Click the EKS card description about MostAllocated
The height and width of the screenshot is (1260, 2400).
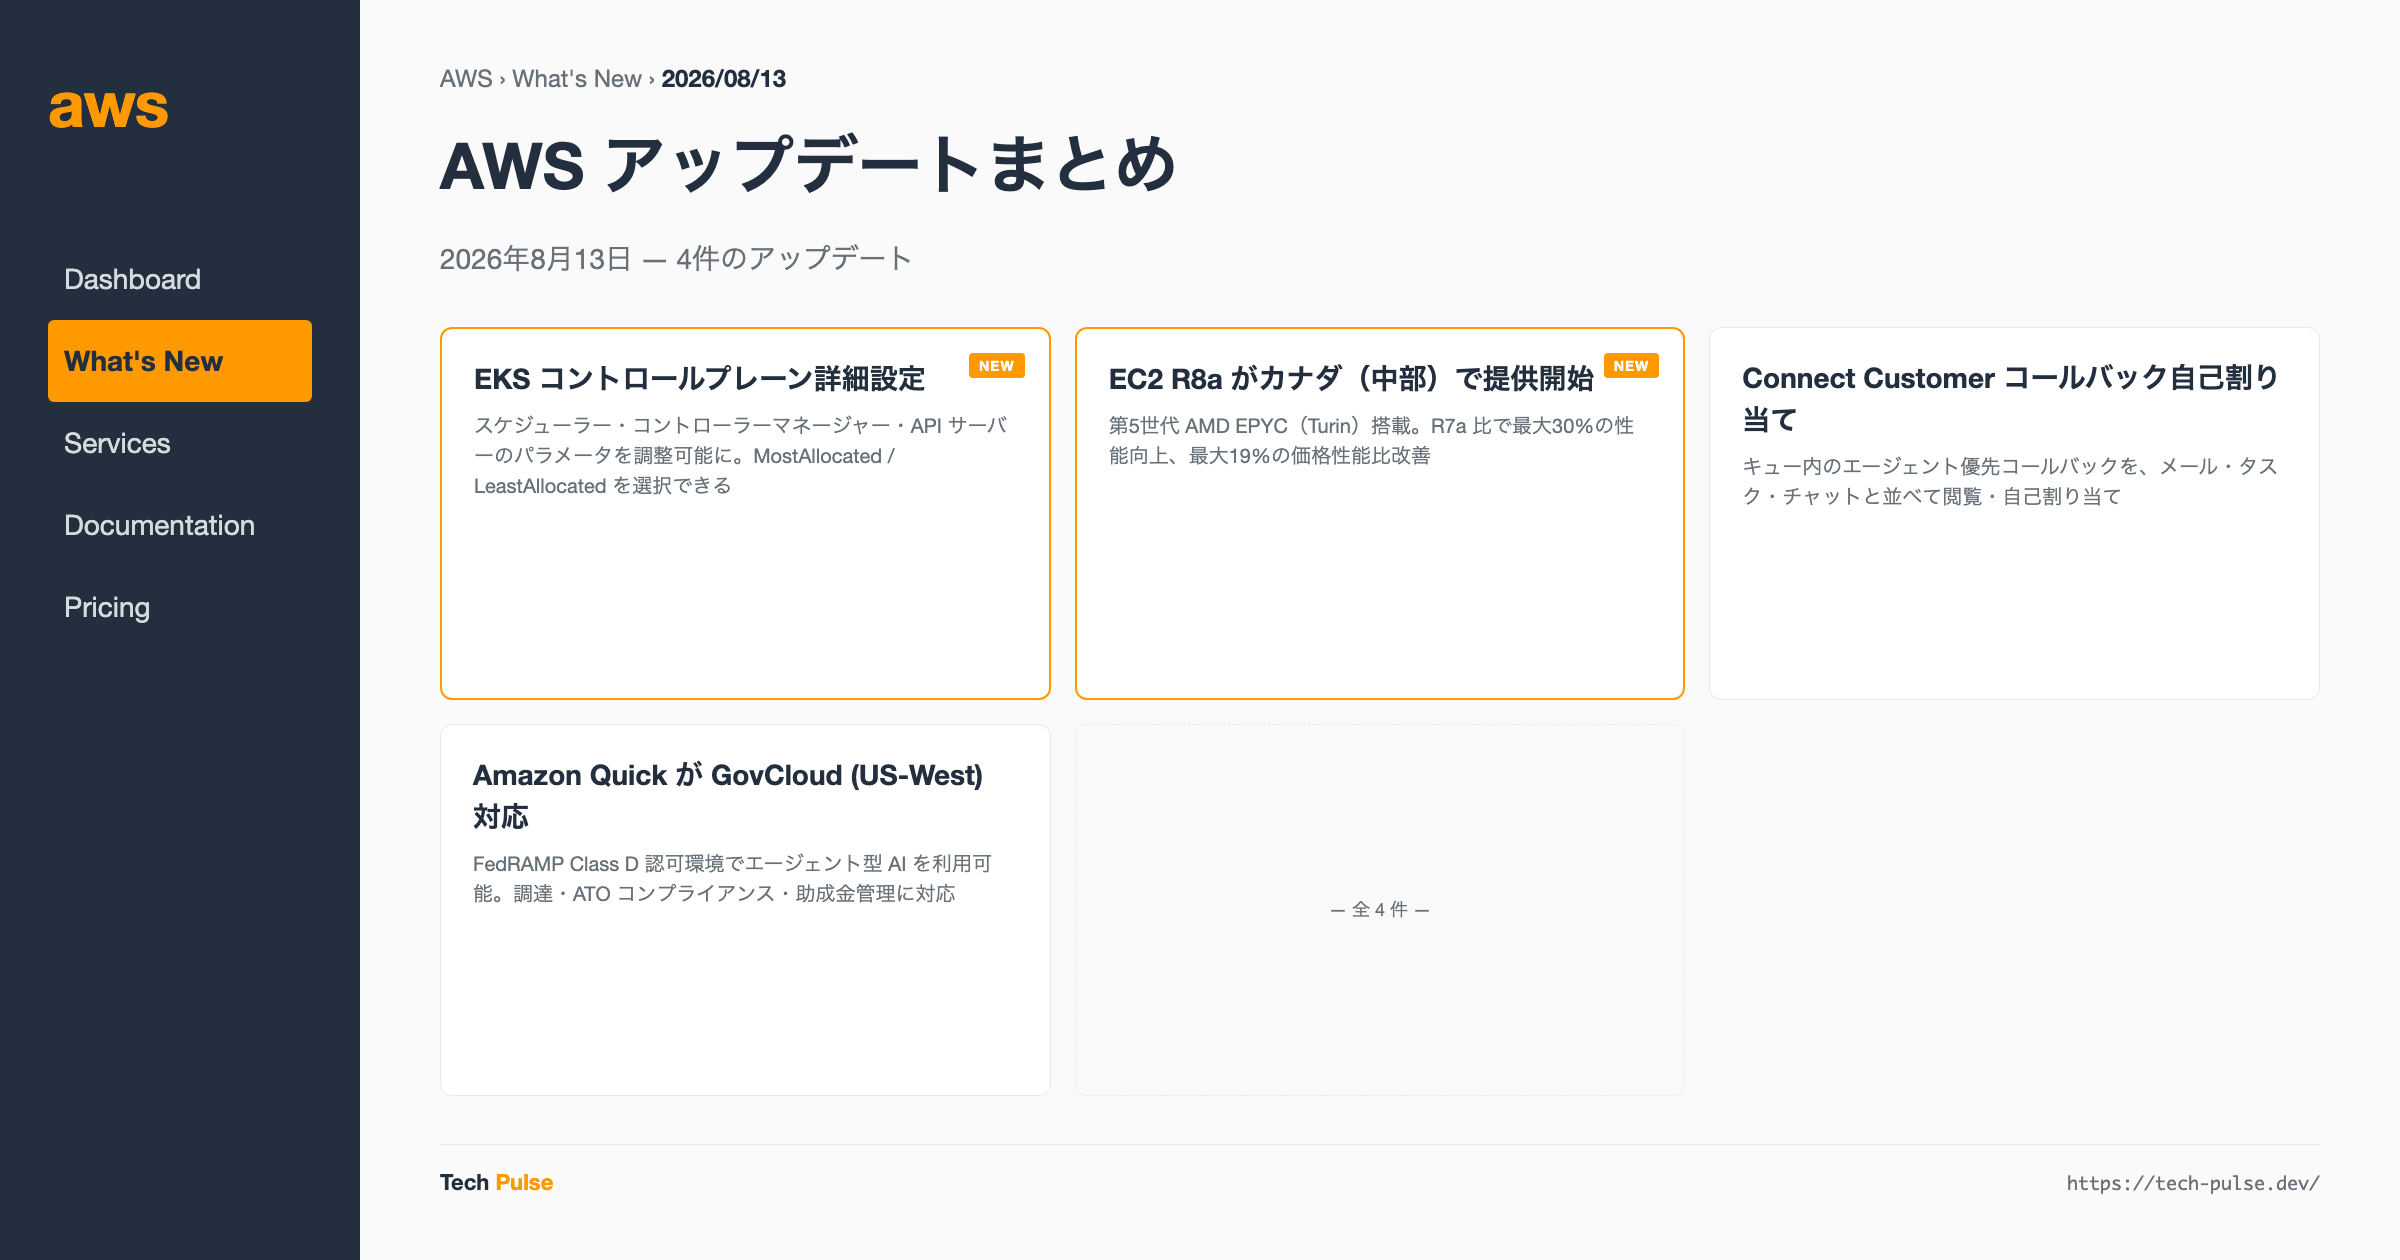(x=741, y=456)
